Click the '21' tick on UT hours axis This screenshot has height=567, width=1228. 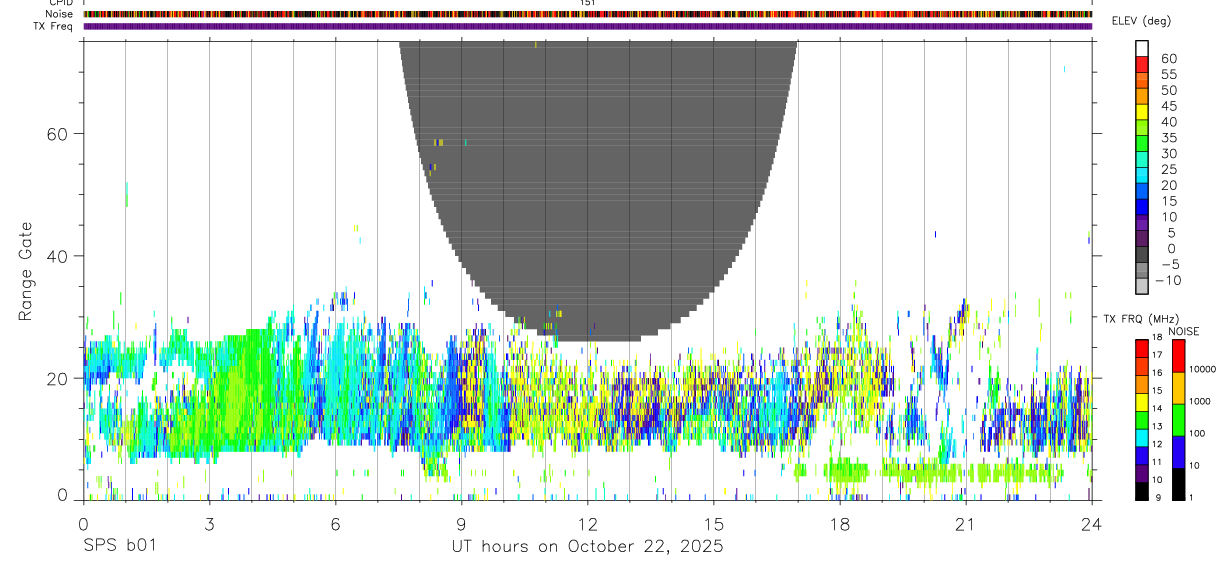pyautogui.click(x=965, y=525)
